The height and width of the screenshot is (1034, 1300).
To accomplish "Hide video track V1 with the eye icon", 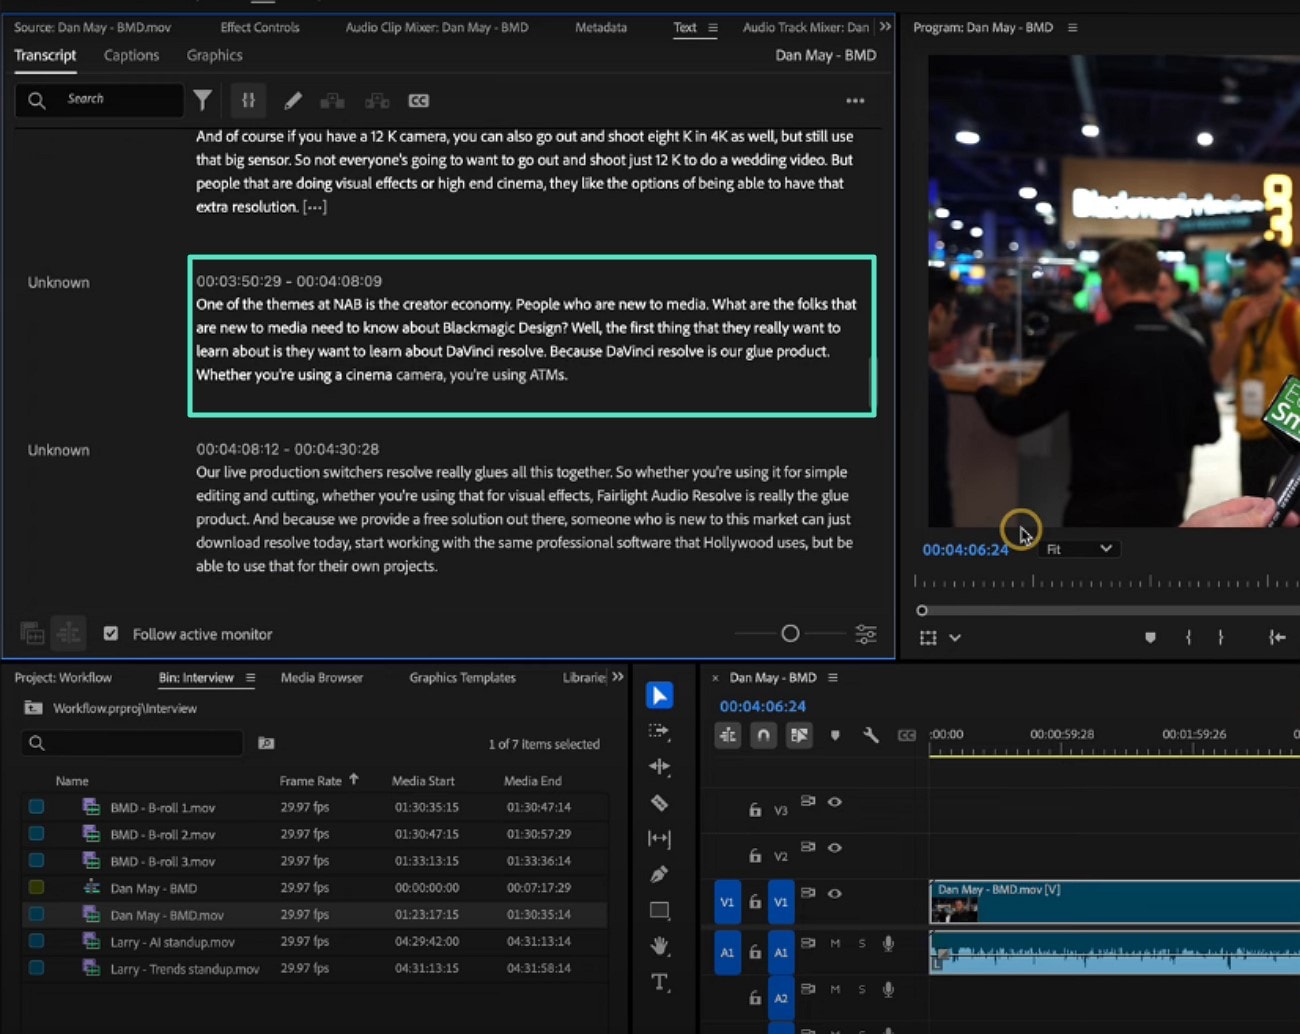I will (x=835, y=893).
